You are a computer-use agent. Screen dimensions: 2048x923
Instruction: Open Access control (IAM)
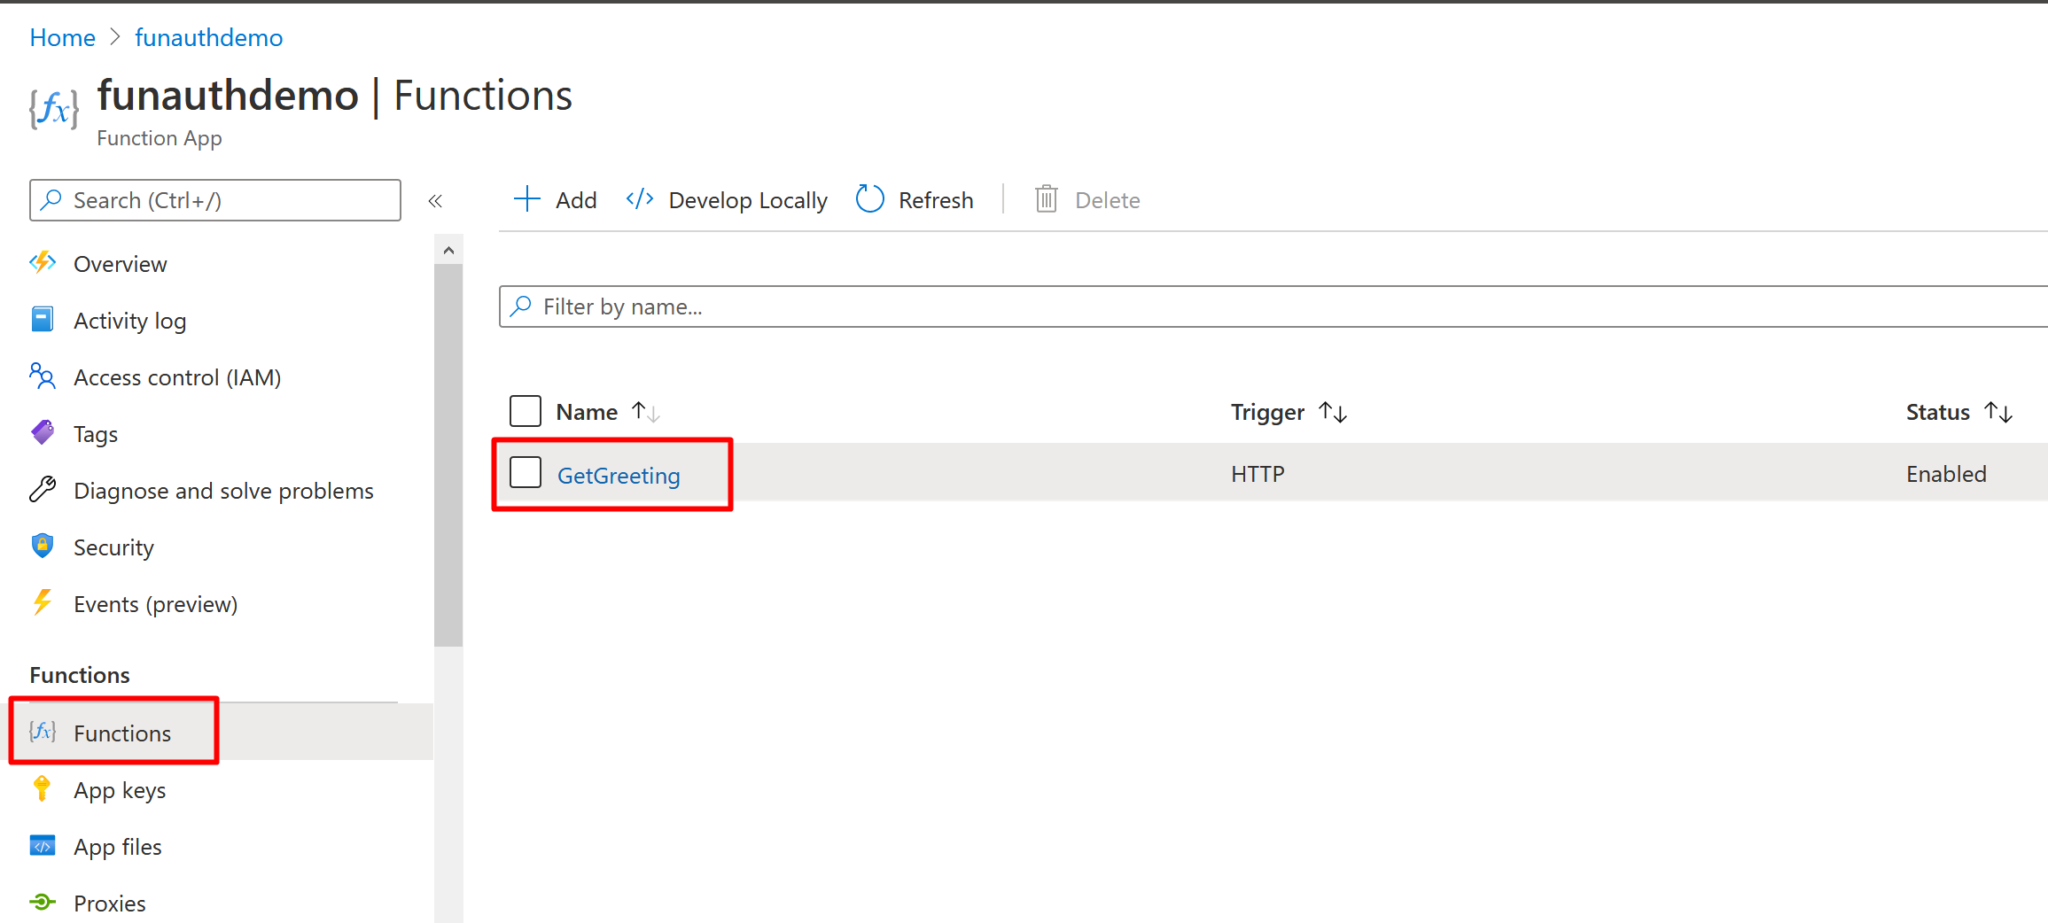tap(175, 377)
